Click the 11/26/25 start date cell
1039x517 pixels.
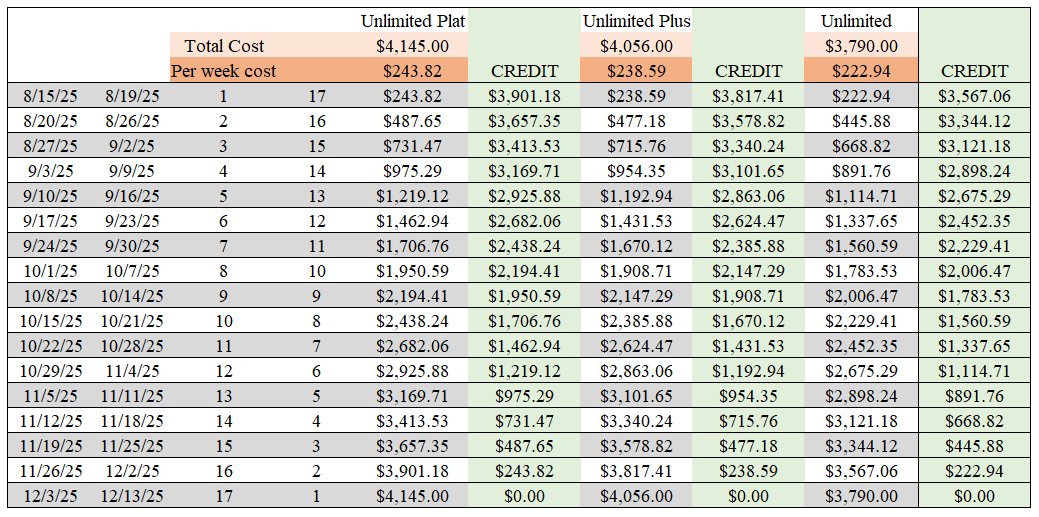(x=50, y=471)
